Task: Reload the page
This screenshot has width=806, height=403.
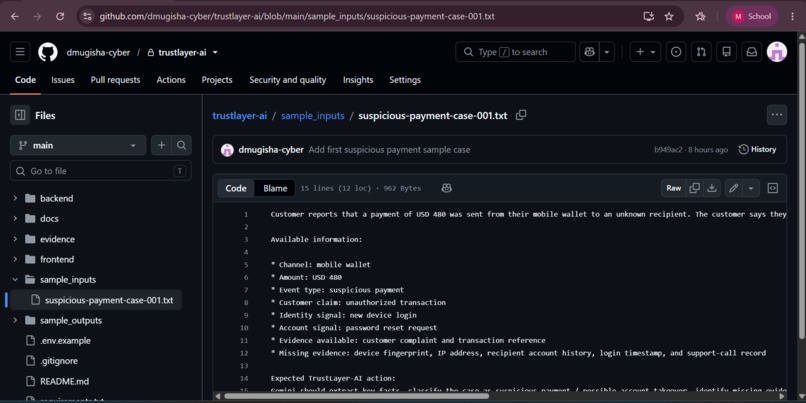Action: pos(60,16)
